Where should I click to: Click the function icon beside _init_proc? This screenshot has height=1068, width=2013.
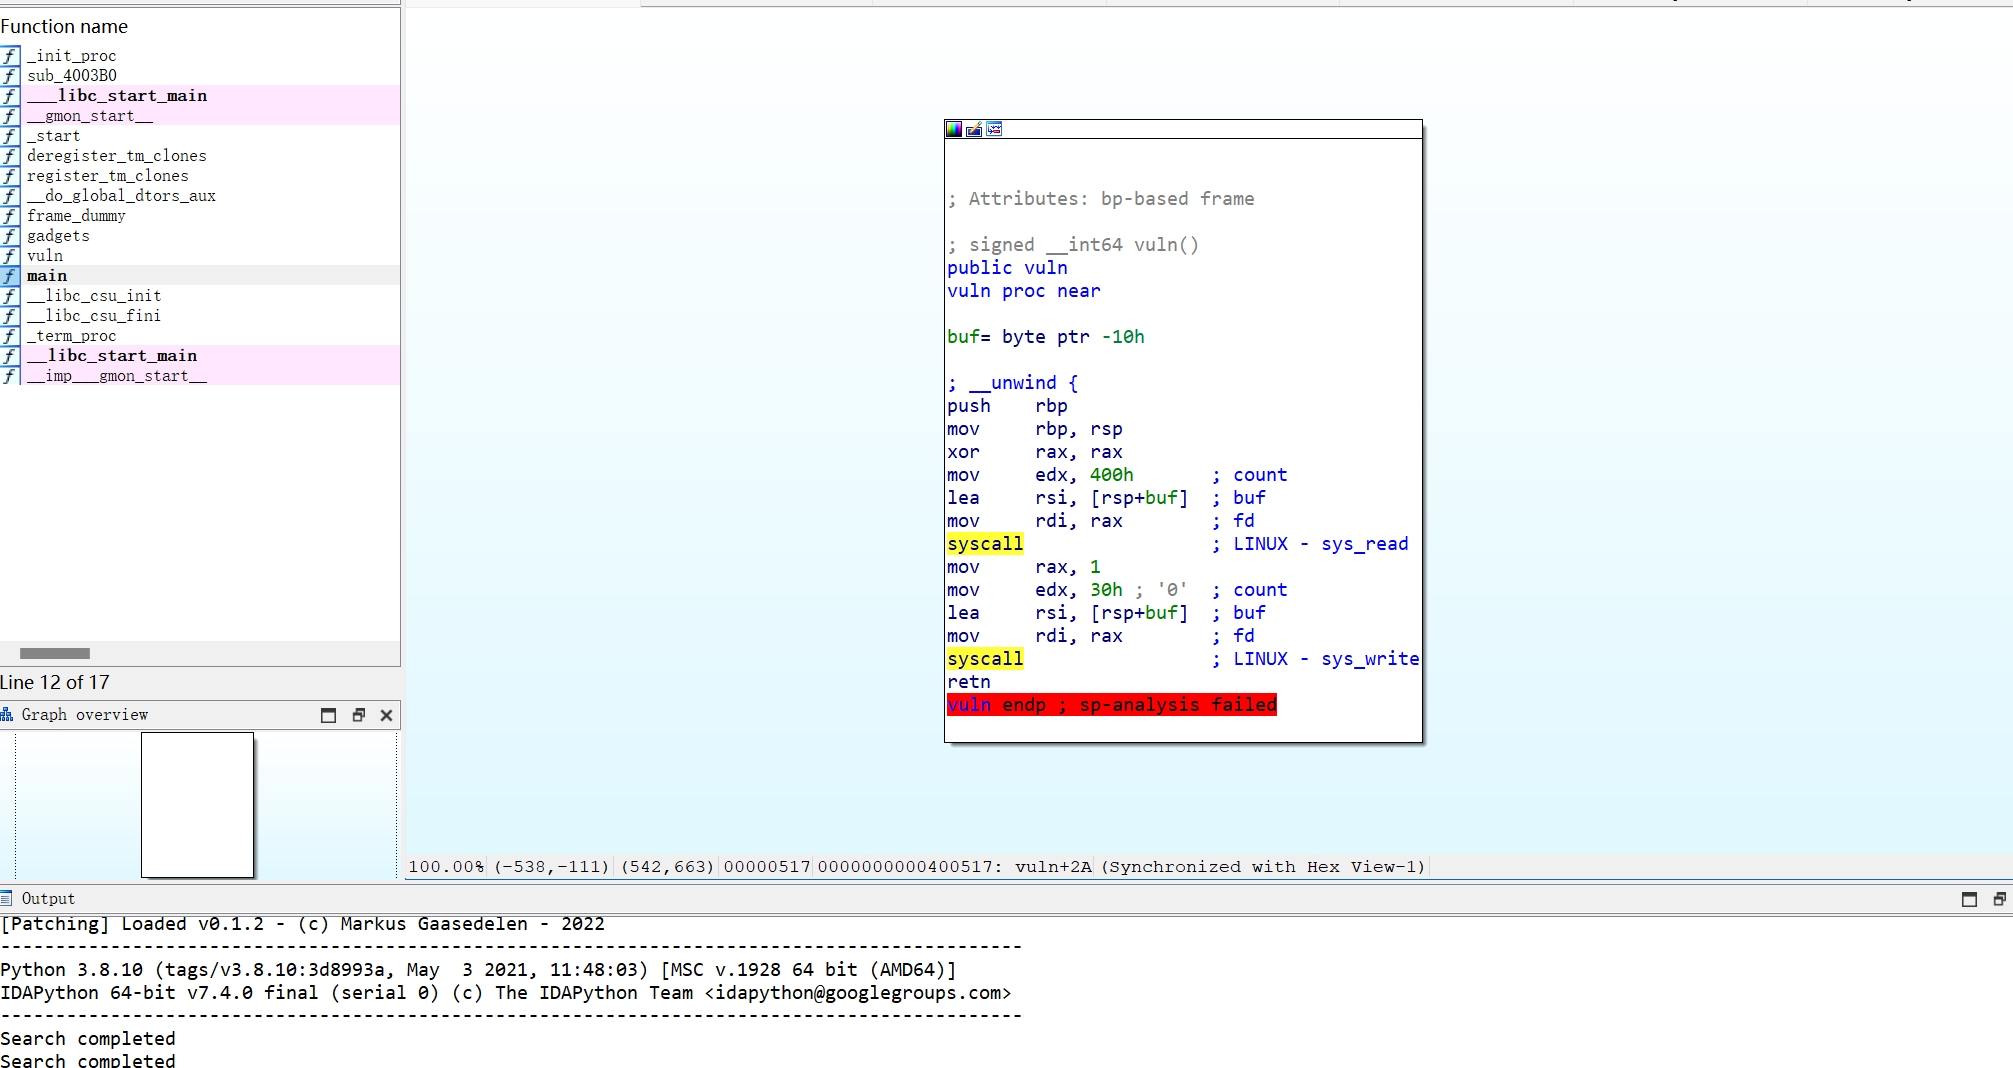coord(10,56)
